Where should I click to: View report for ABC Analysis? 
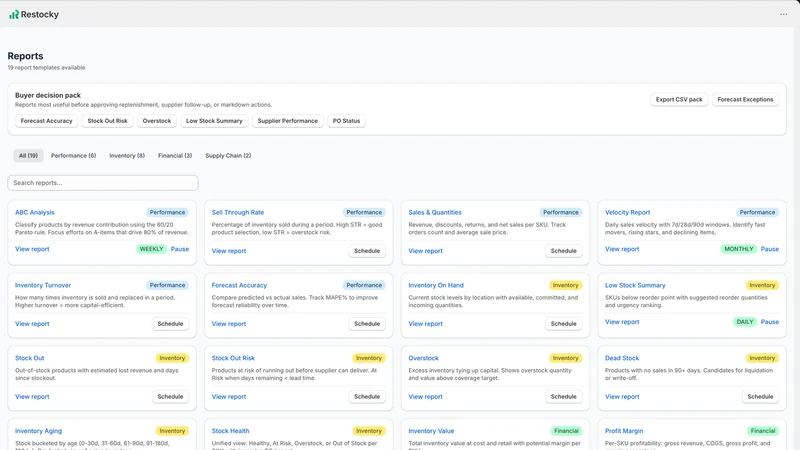click(x=32, y=249)
